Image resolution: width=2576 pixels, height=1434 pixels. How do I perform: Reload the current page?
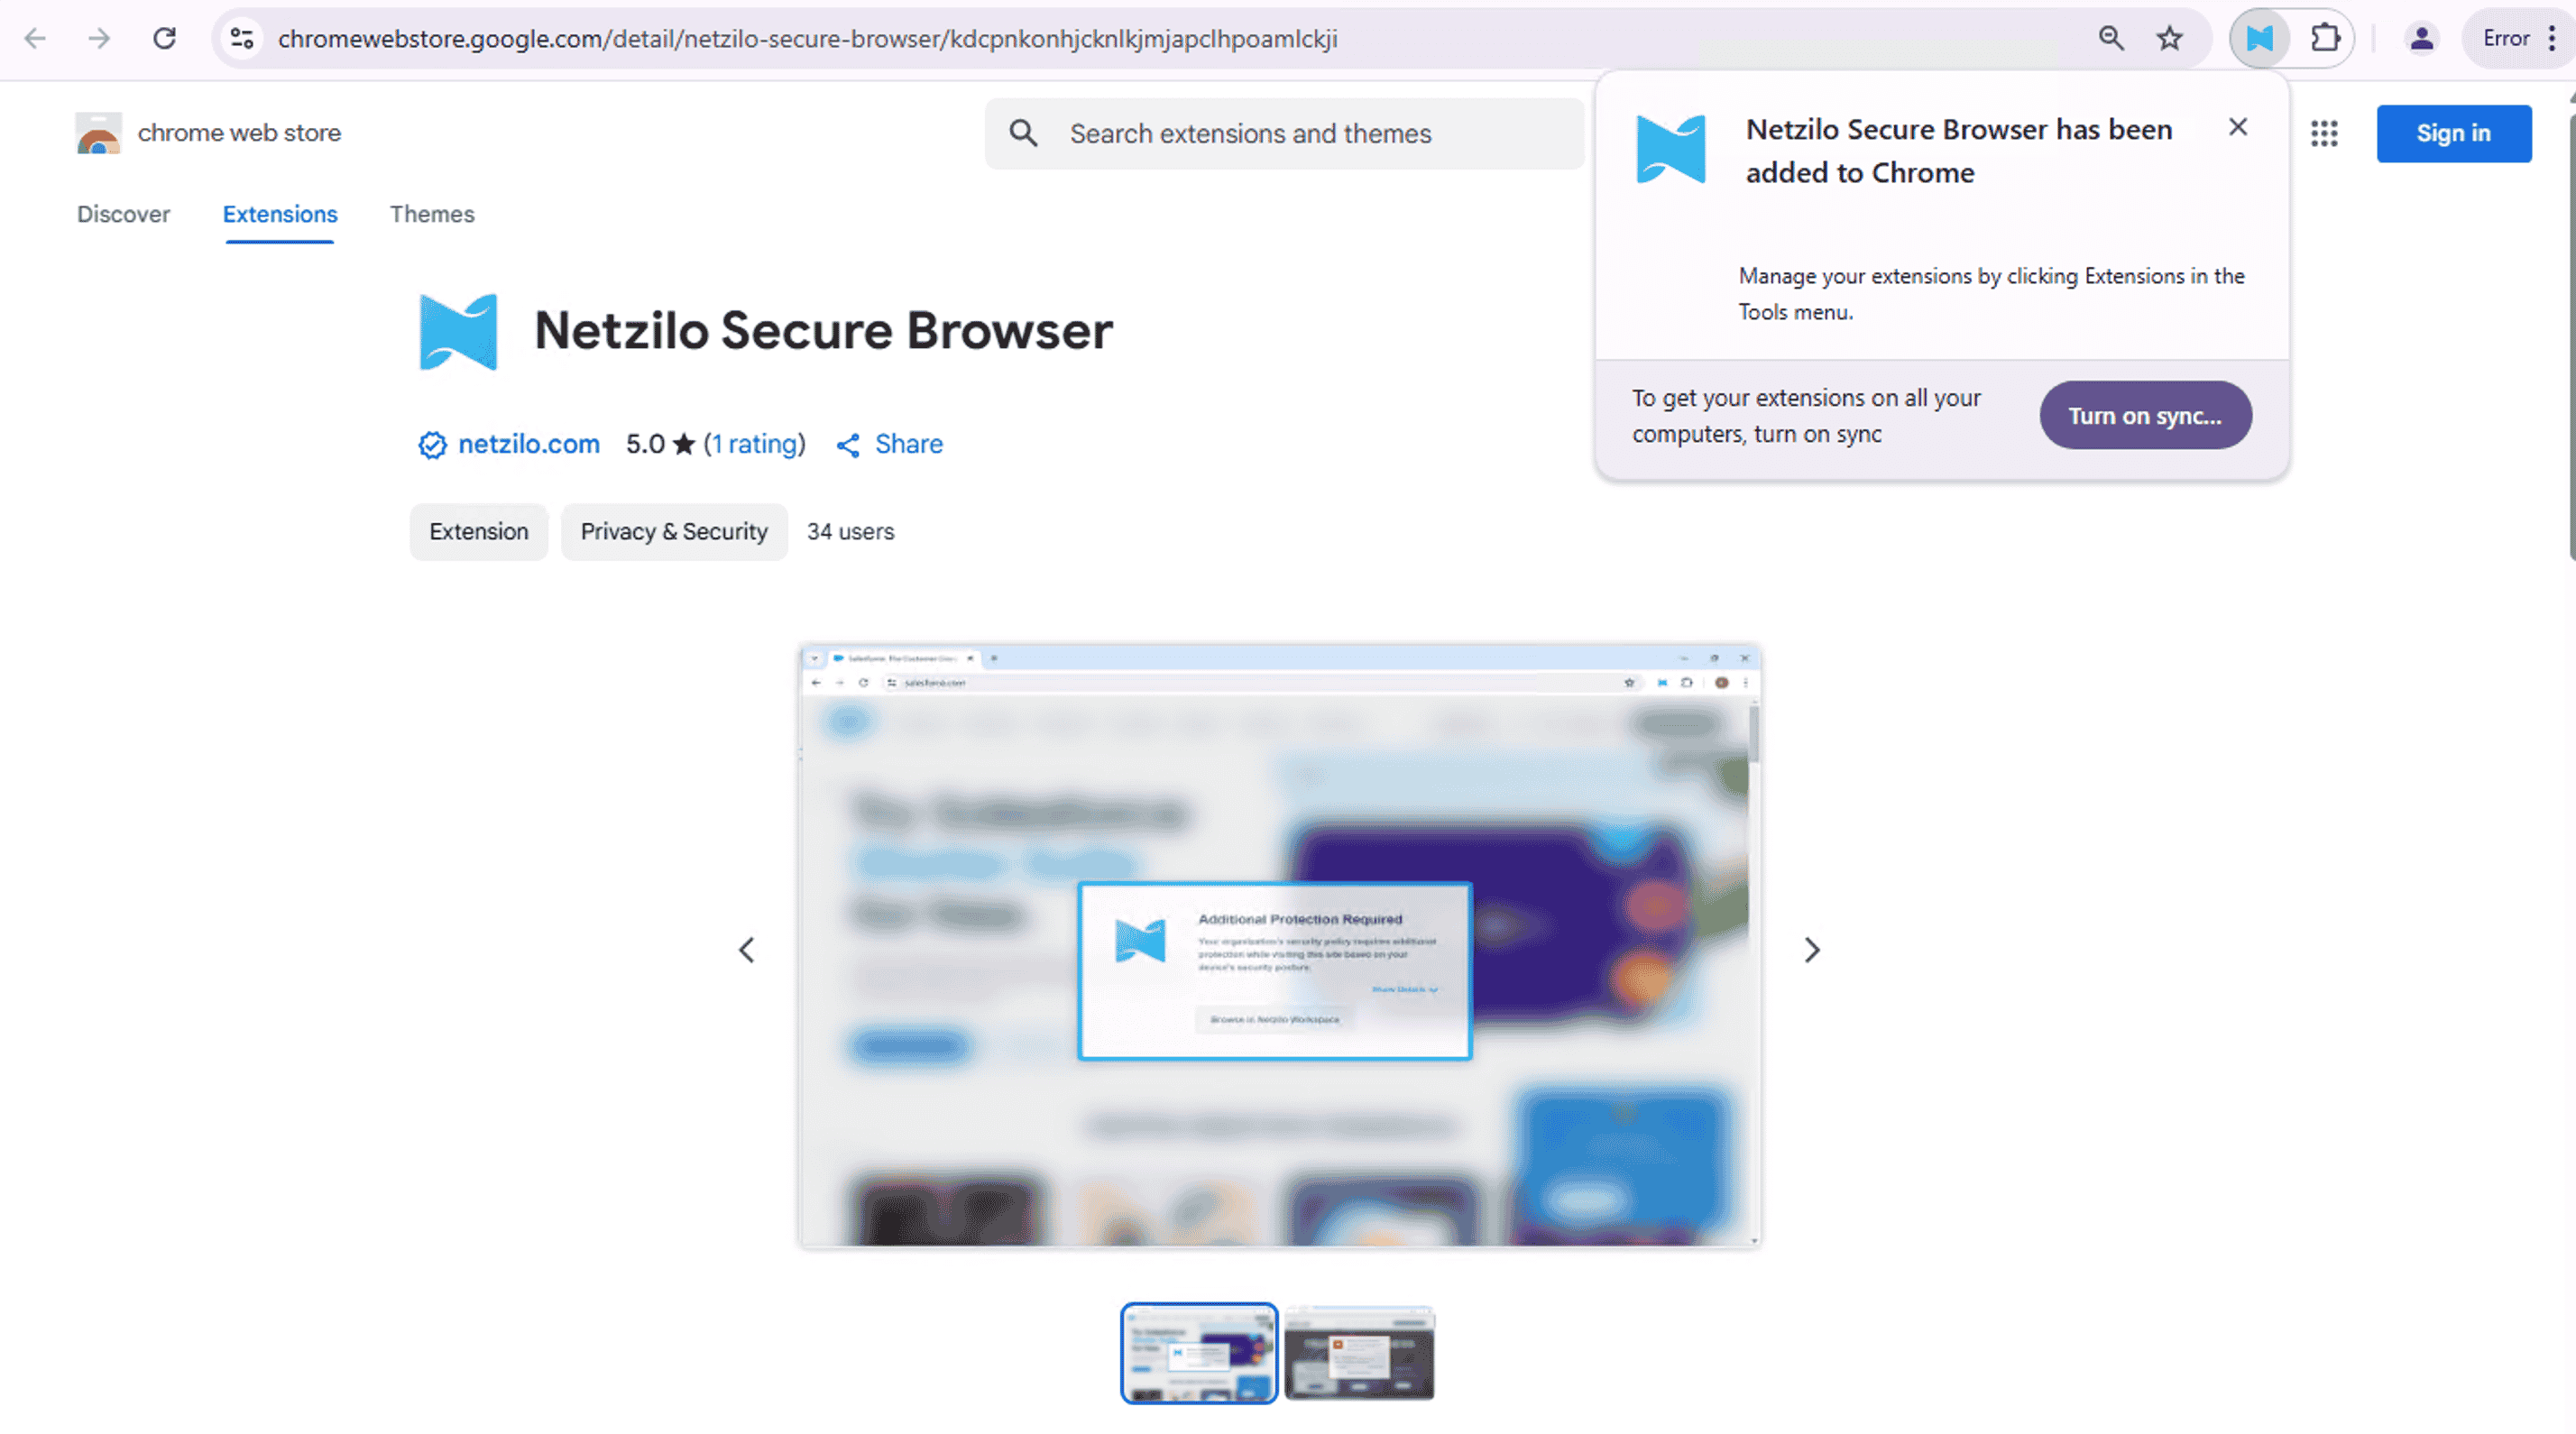point(165,38)
